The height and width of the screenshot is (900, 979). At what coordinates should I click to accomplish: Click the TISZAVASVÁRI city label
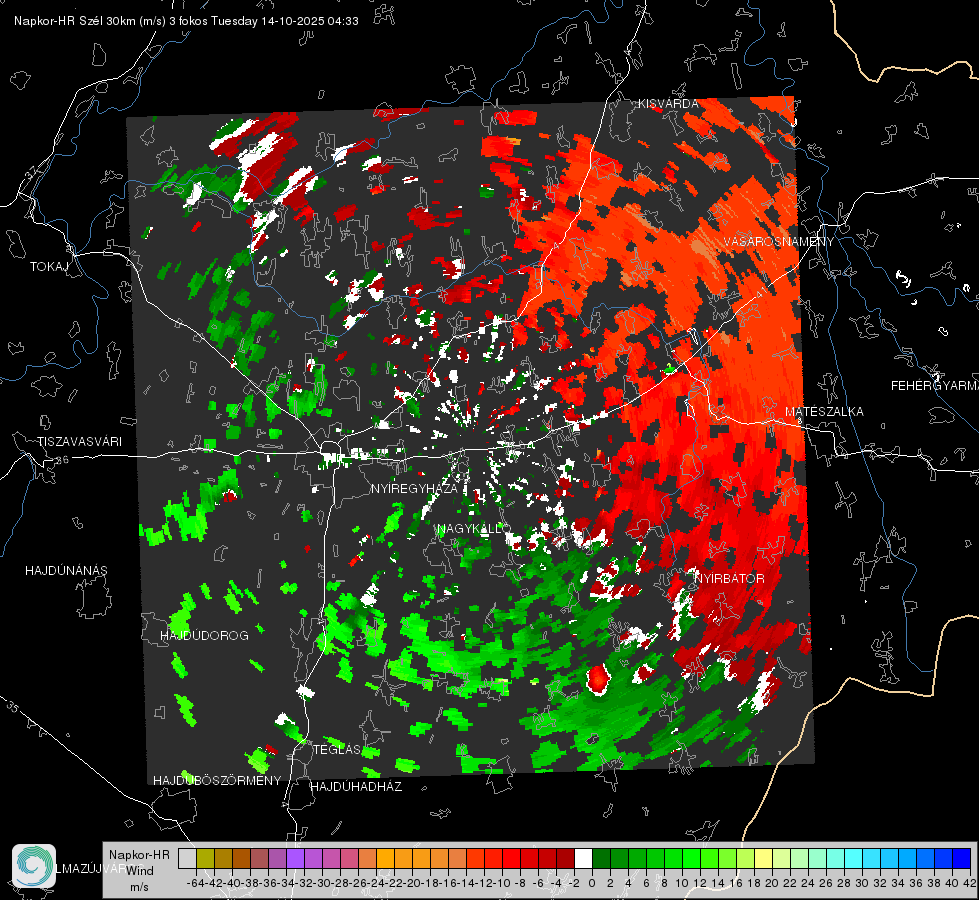point(79,442)
